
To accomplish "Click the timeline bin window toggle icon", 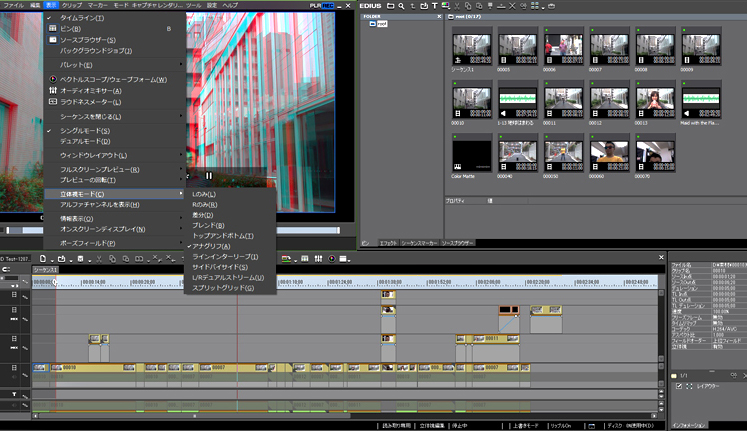I will pos(305,259).
